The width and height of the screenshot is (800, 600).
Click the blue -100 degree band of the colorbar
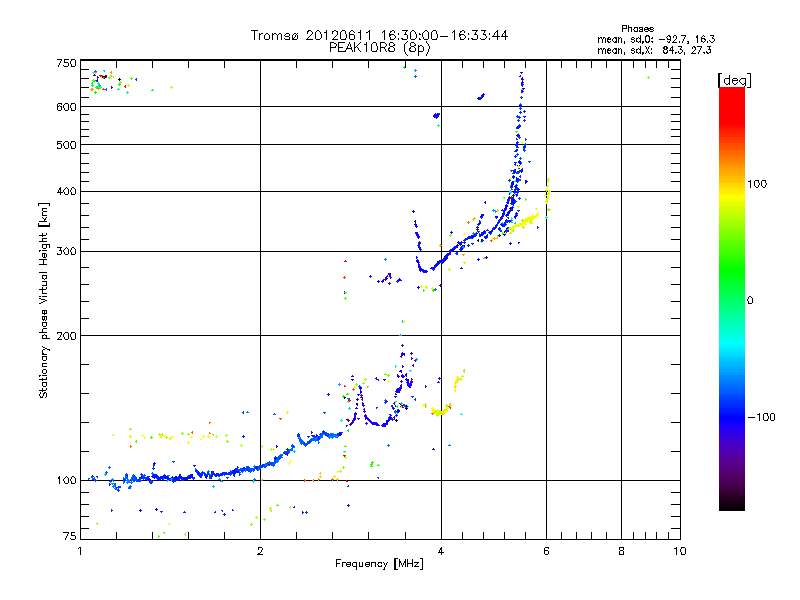pyautogui.click(x=732, y=416)
